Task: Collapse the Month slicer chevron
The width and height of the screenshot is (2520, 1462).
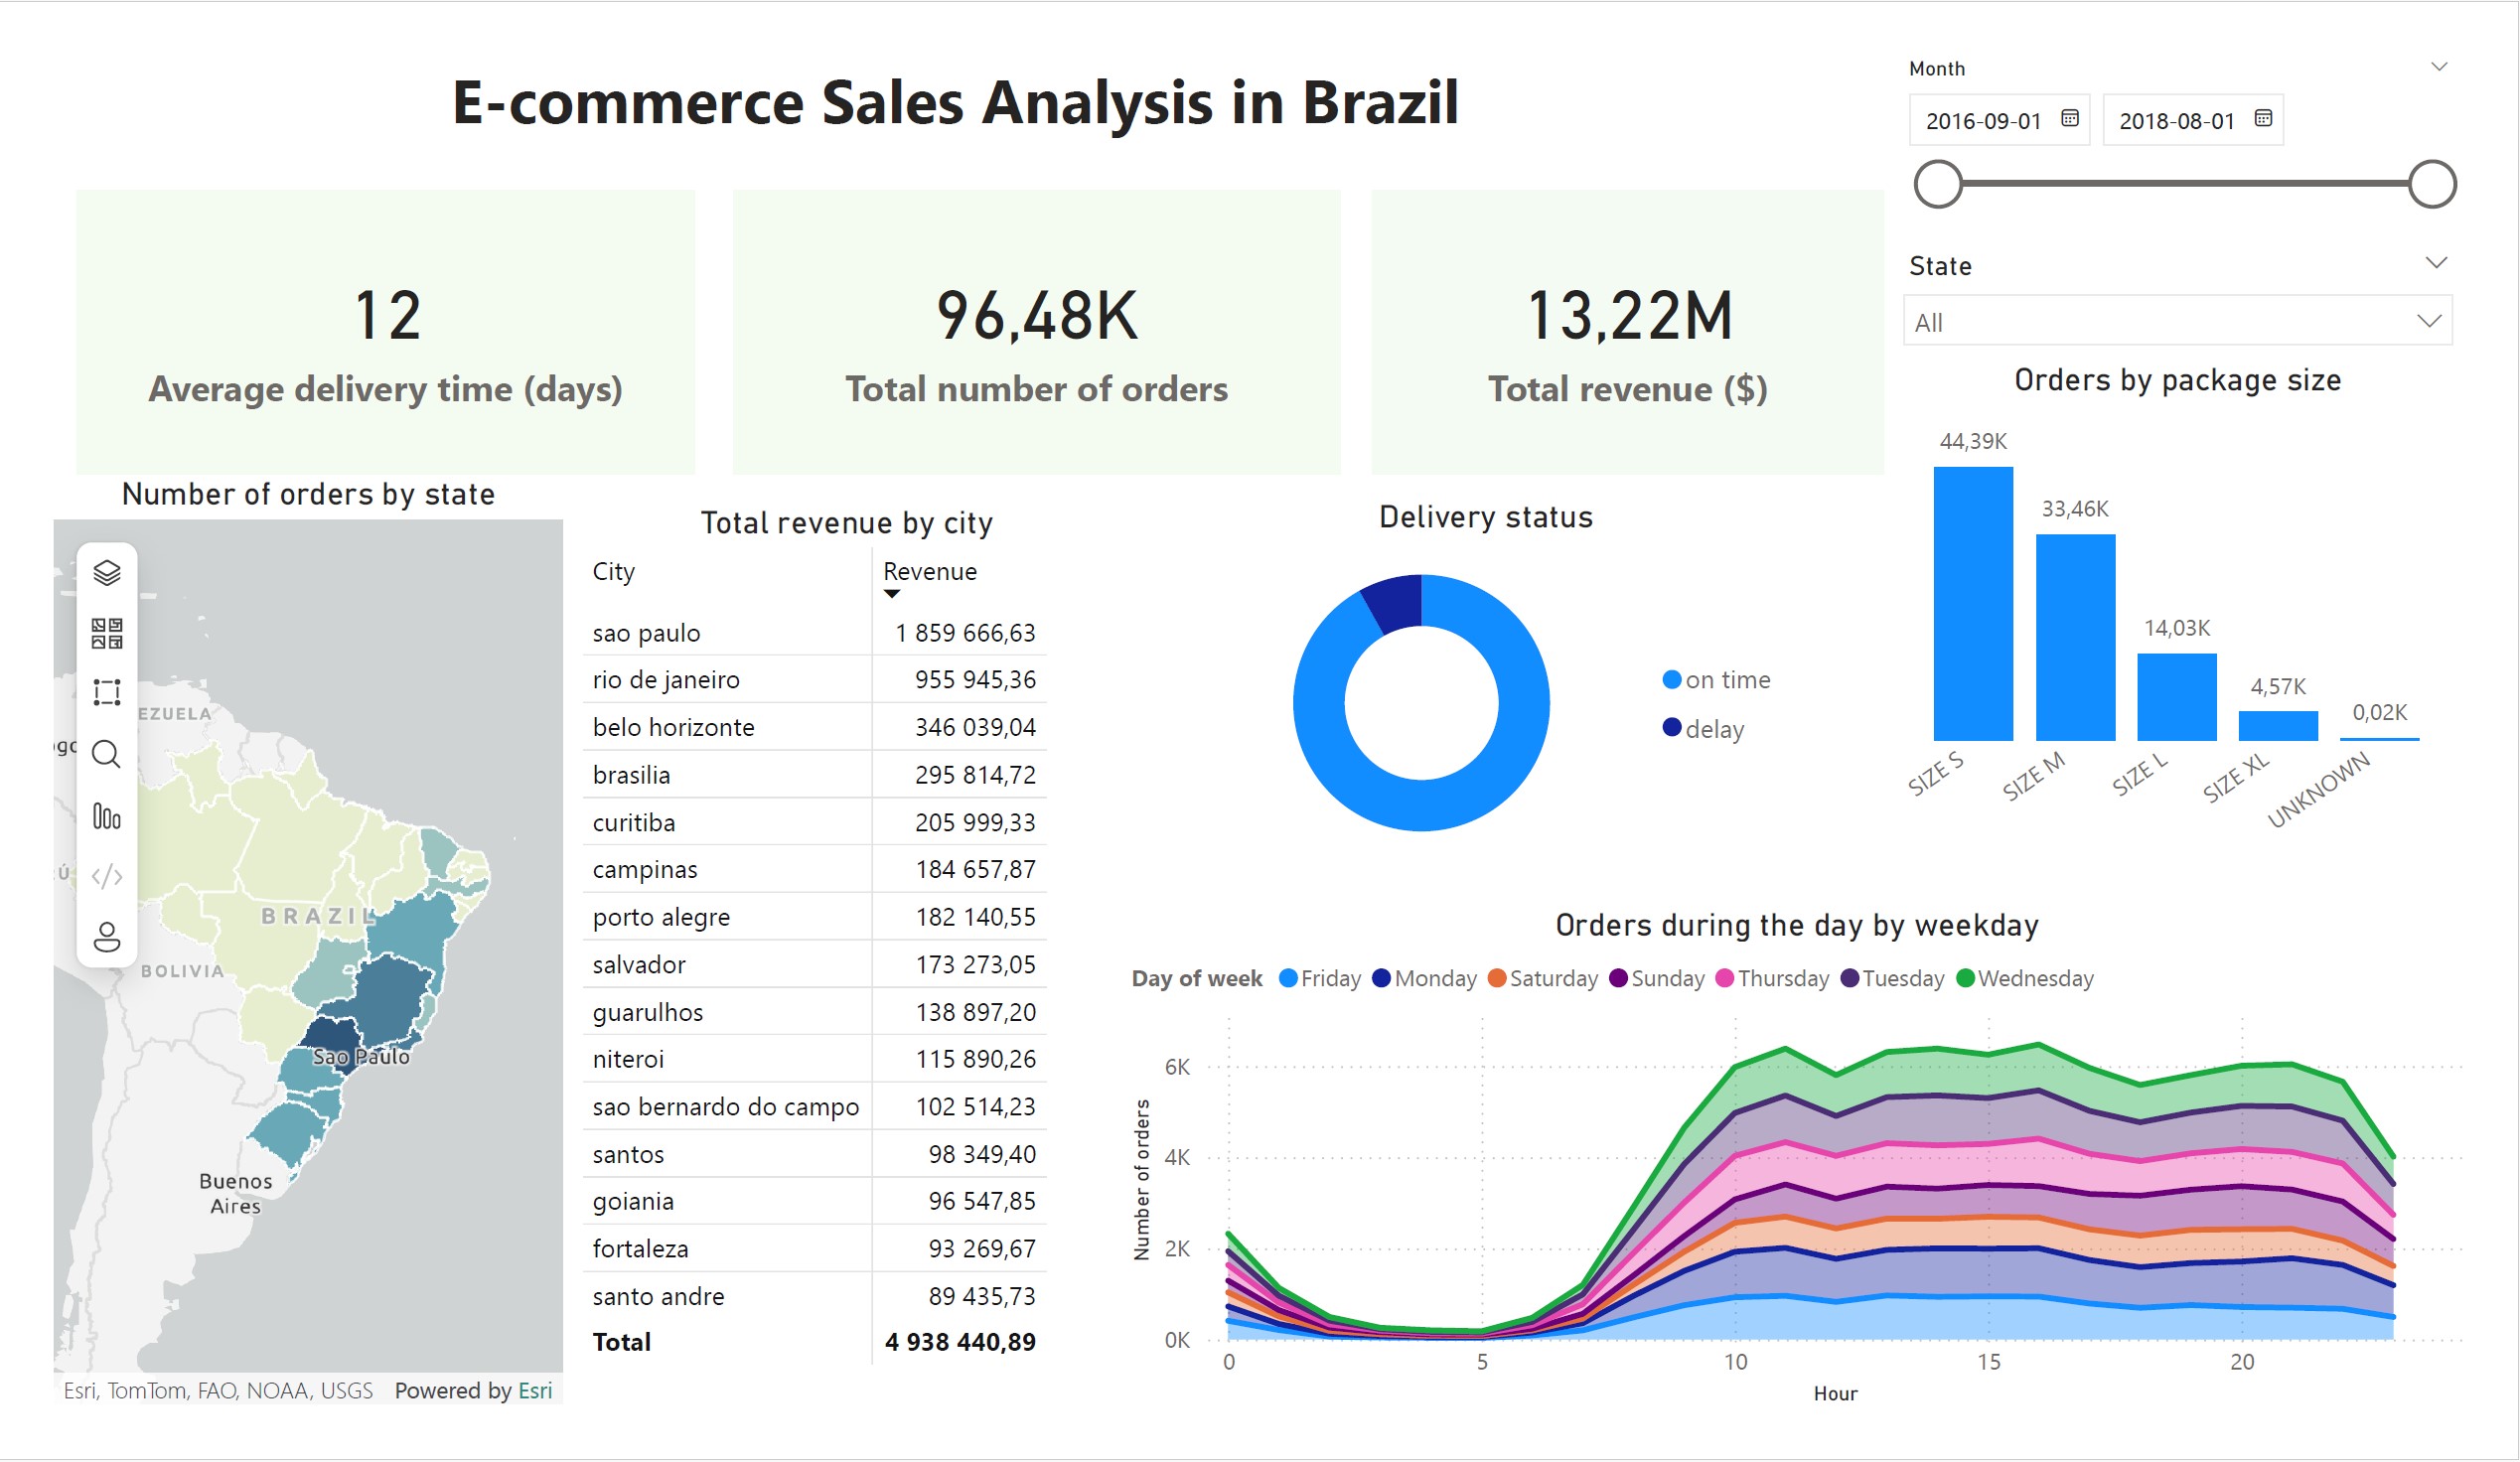Action: point(2439,67)
